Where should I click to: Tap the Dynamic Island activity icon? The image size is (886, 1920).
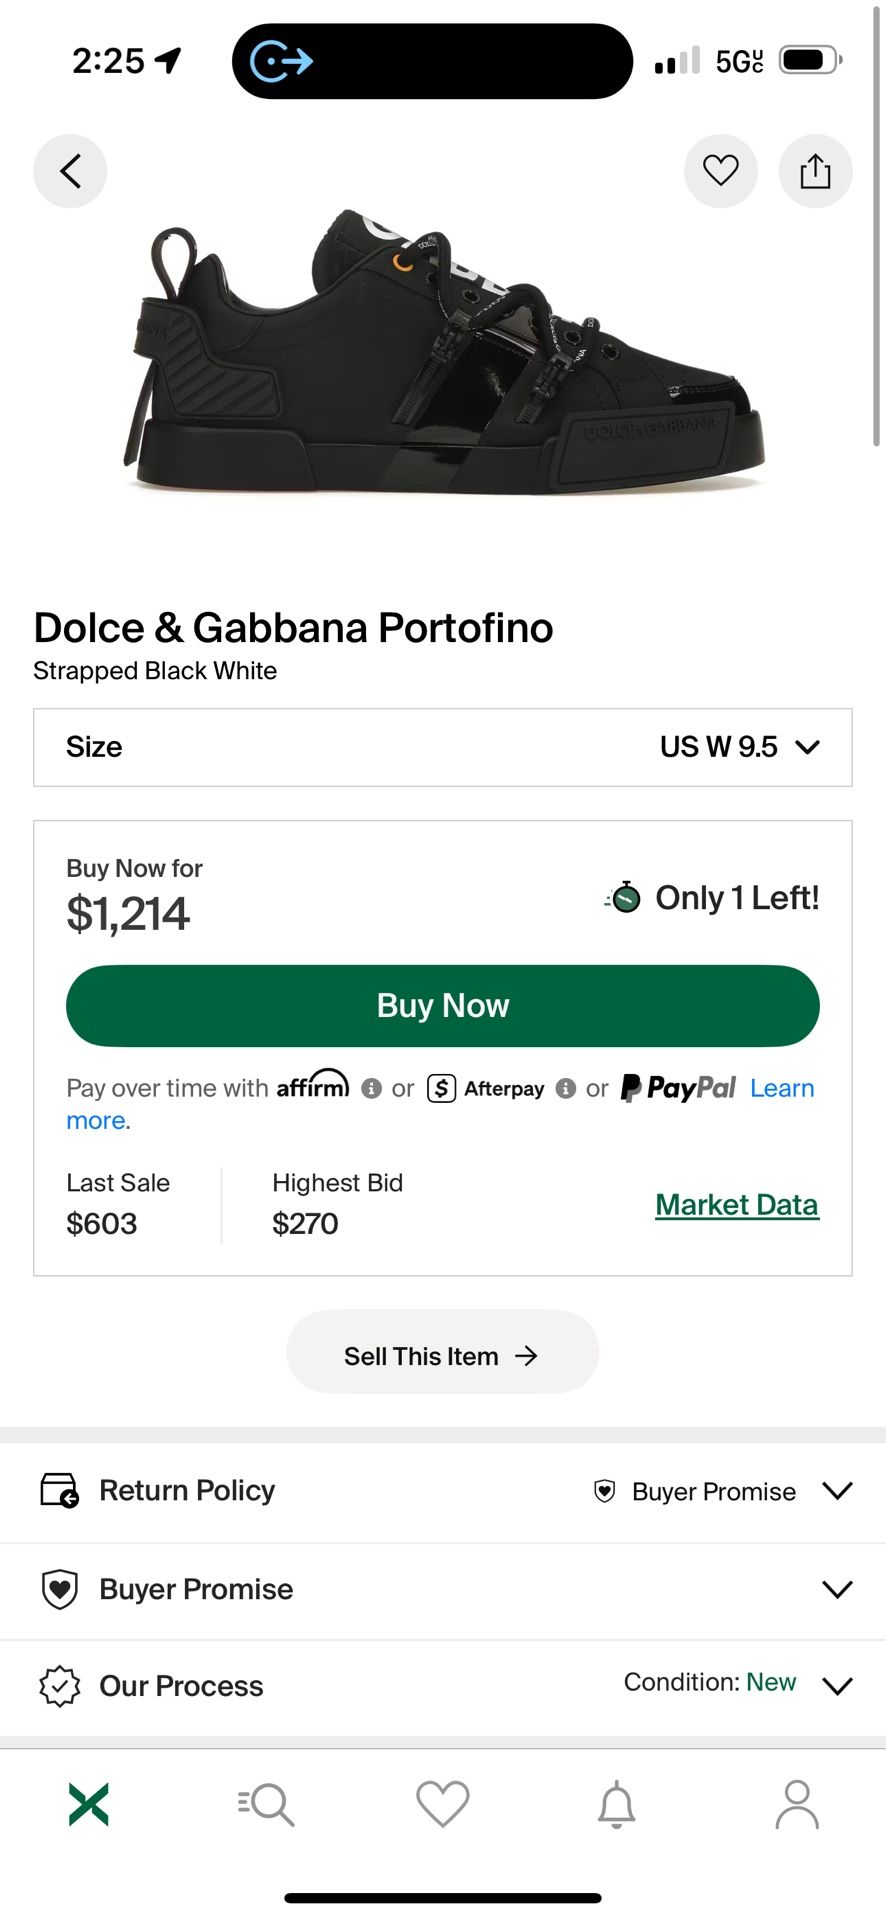[x=282, y=61]
